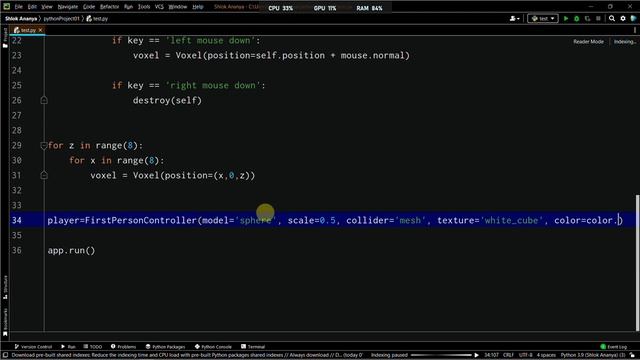Close the test.py editor tab
The image size is (640, 360).
pyautogui.click(x=40, y=30)
